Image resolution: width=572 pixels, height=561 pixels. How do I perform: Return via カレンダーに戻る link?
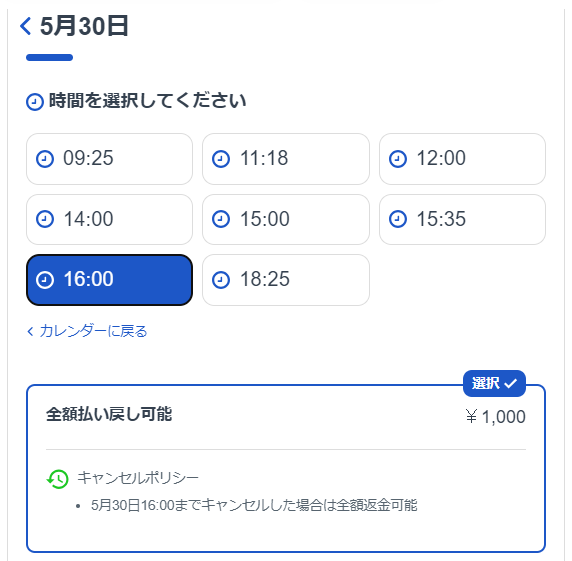87,331
